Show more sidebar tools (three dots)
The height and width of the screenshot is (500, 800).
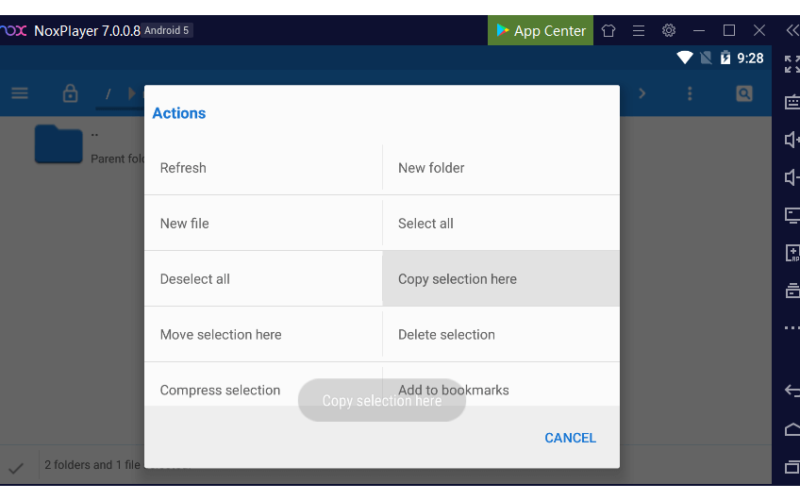coord(792,328)
